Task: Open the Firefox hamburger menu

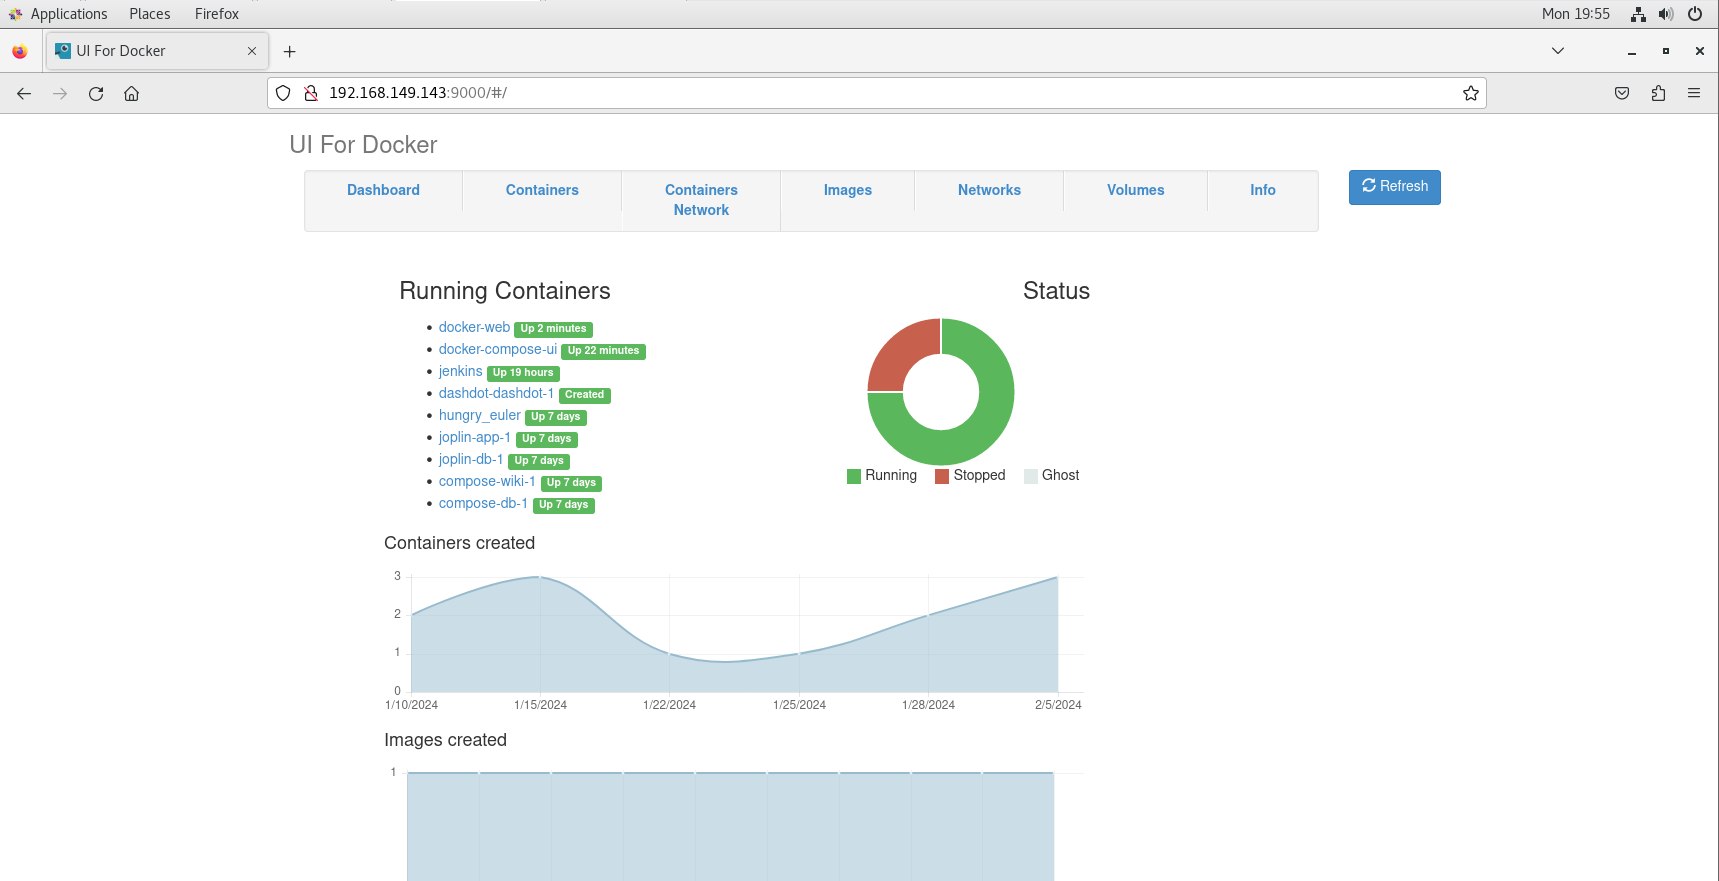Action: (1694, 93)
